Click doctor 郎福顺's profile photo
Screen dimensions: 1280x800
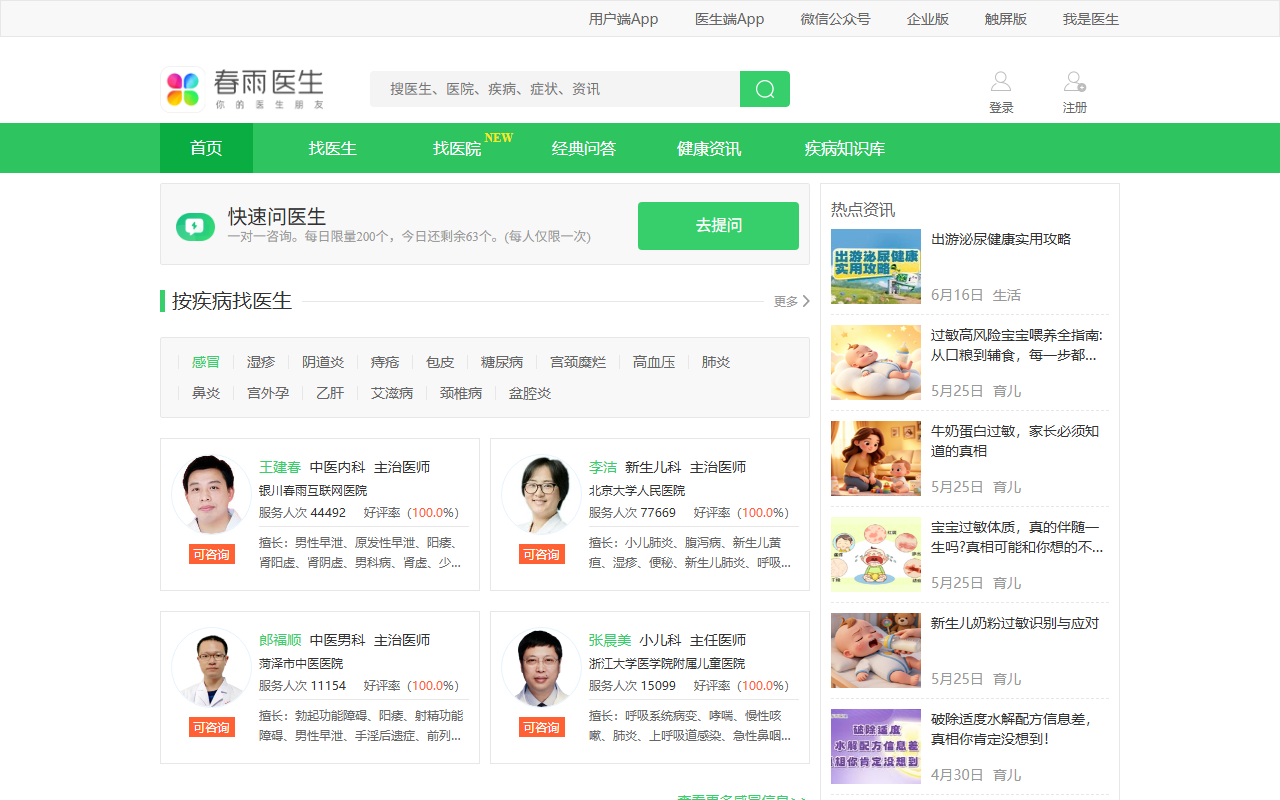tap(211, 667)
